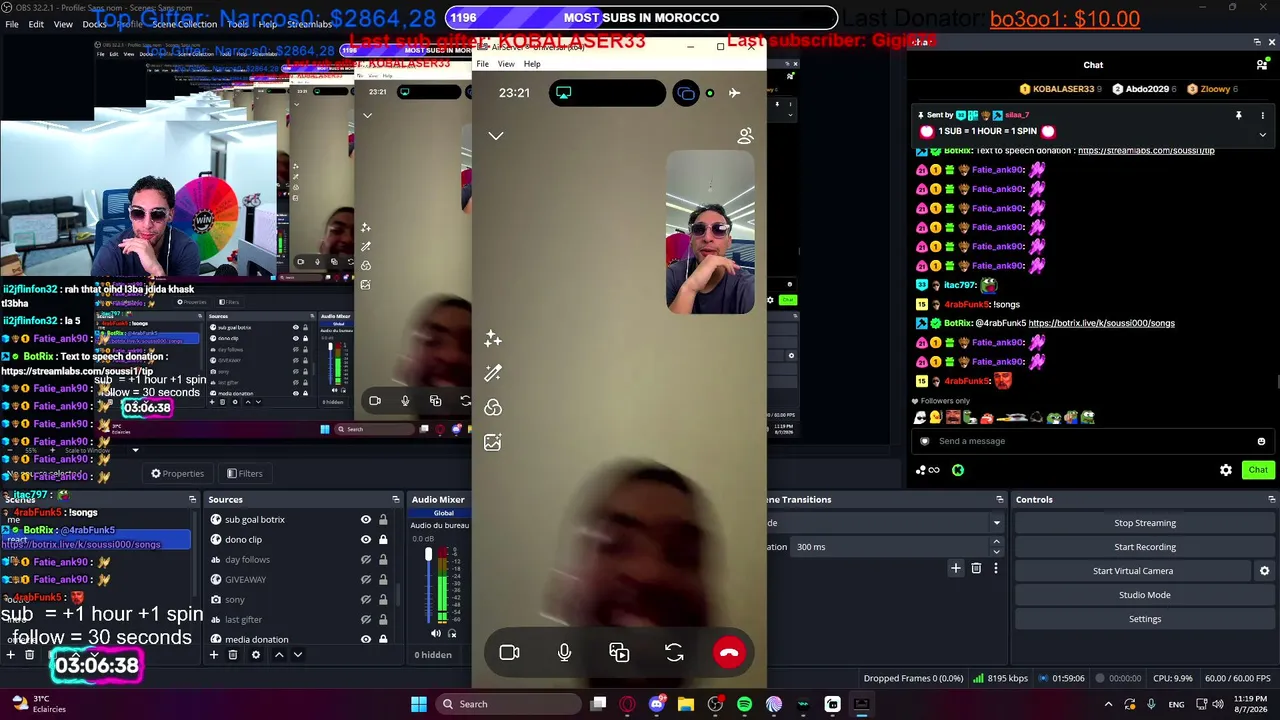This screenshot has height=720, width=1280.
Task: Mute the microphone in the call window
Action: (x=564, y=653)
